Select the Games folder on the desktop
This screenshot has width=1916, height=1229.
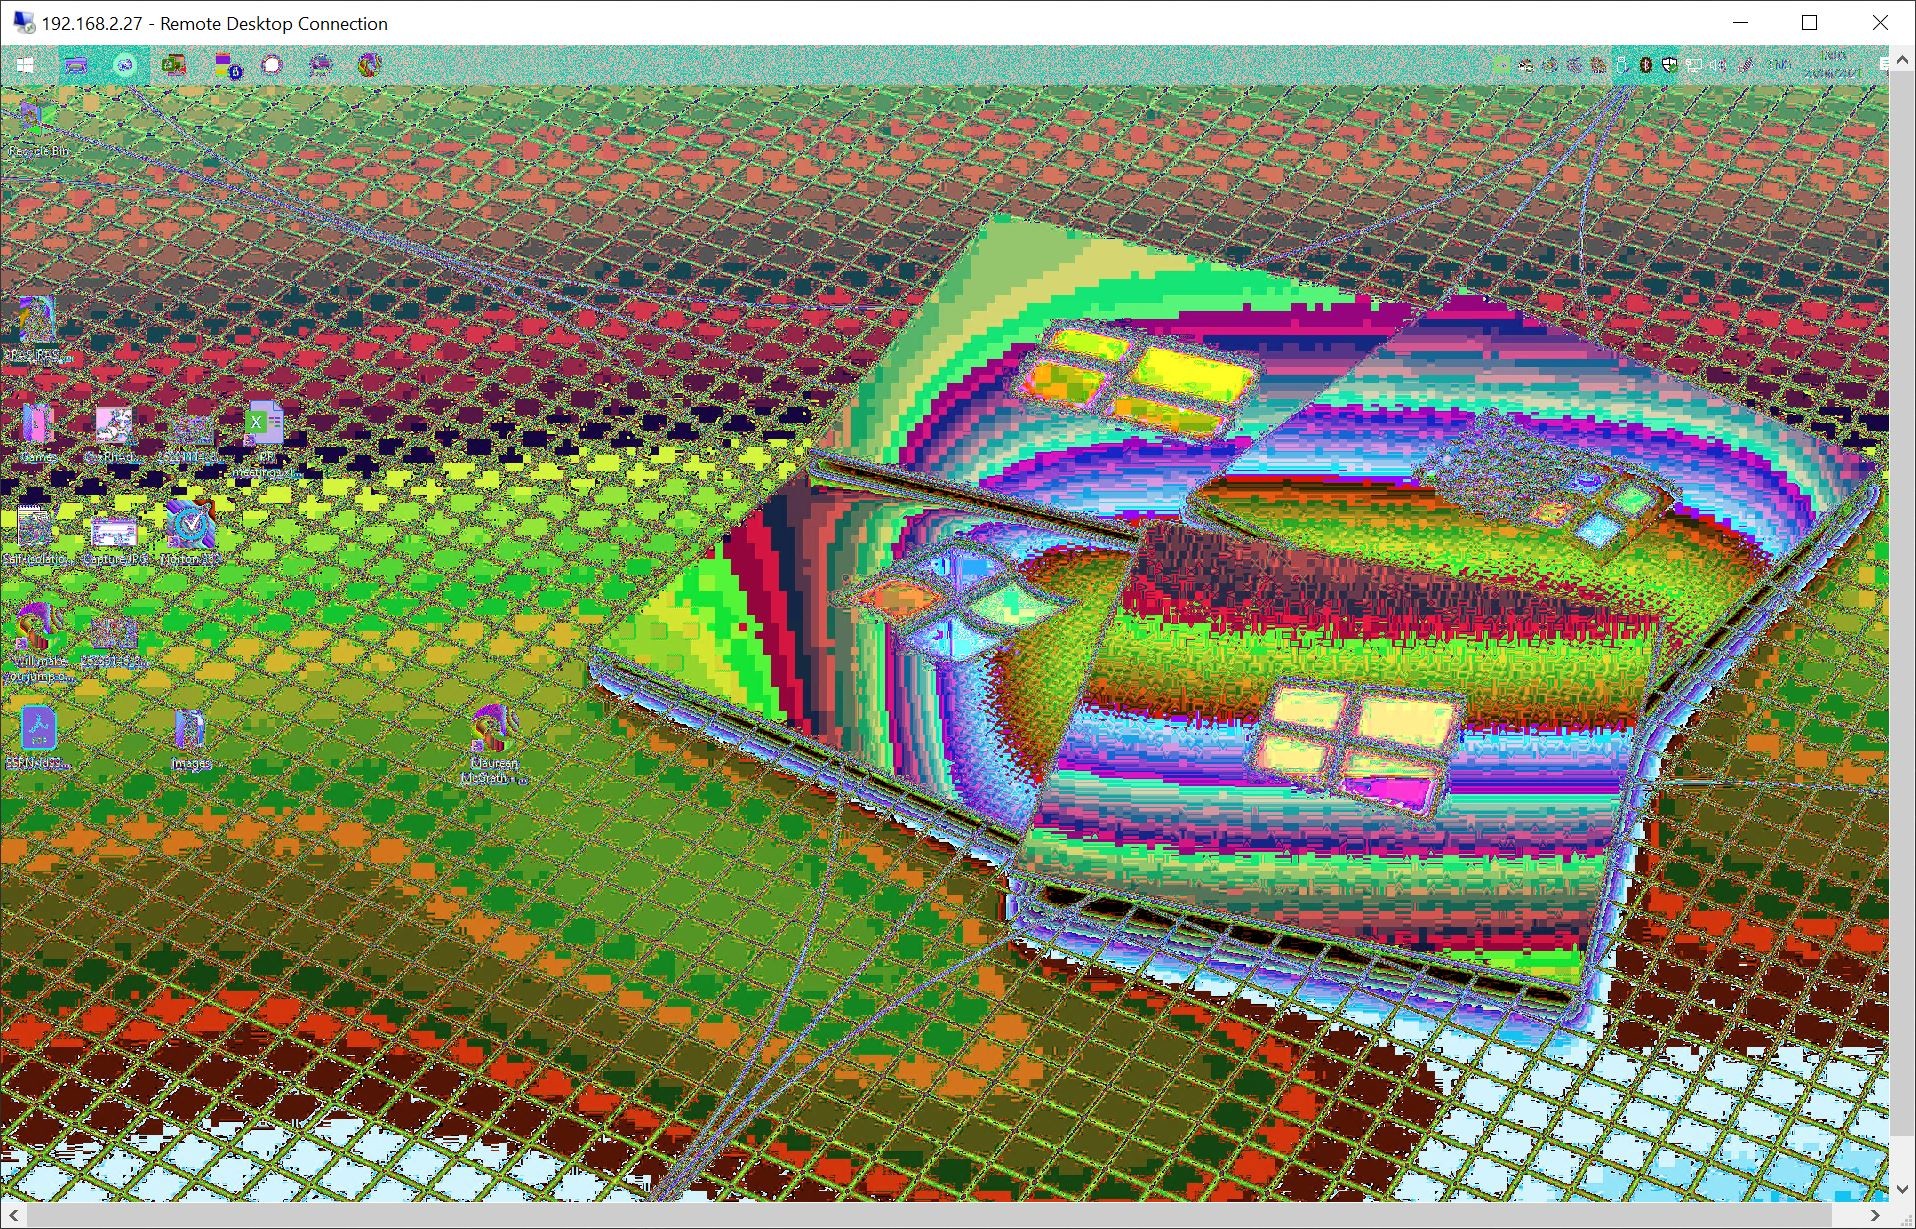(37, 432)
